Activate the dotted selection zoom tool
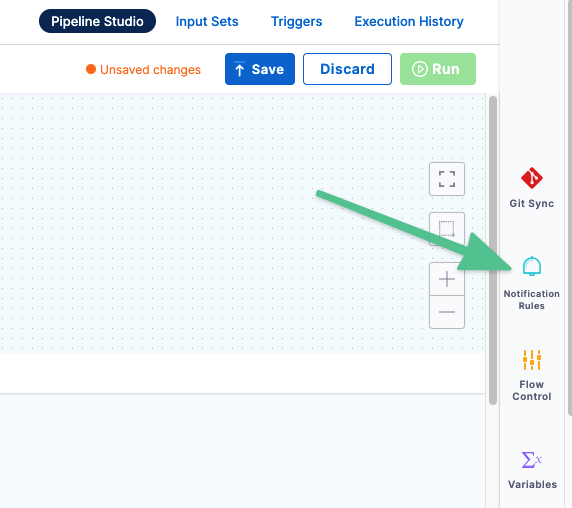The width and height of the screenshot is (572, 508). pos(447,229)
